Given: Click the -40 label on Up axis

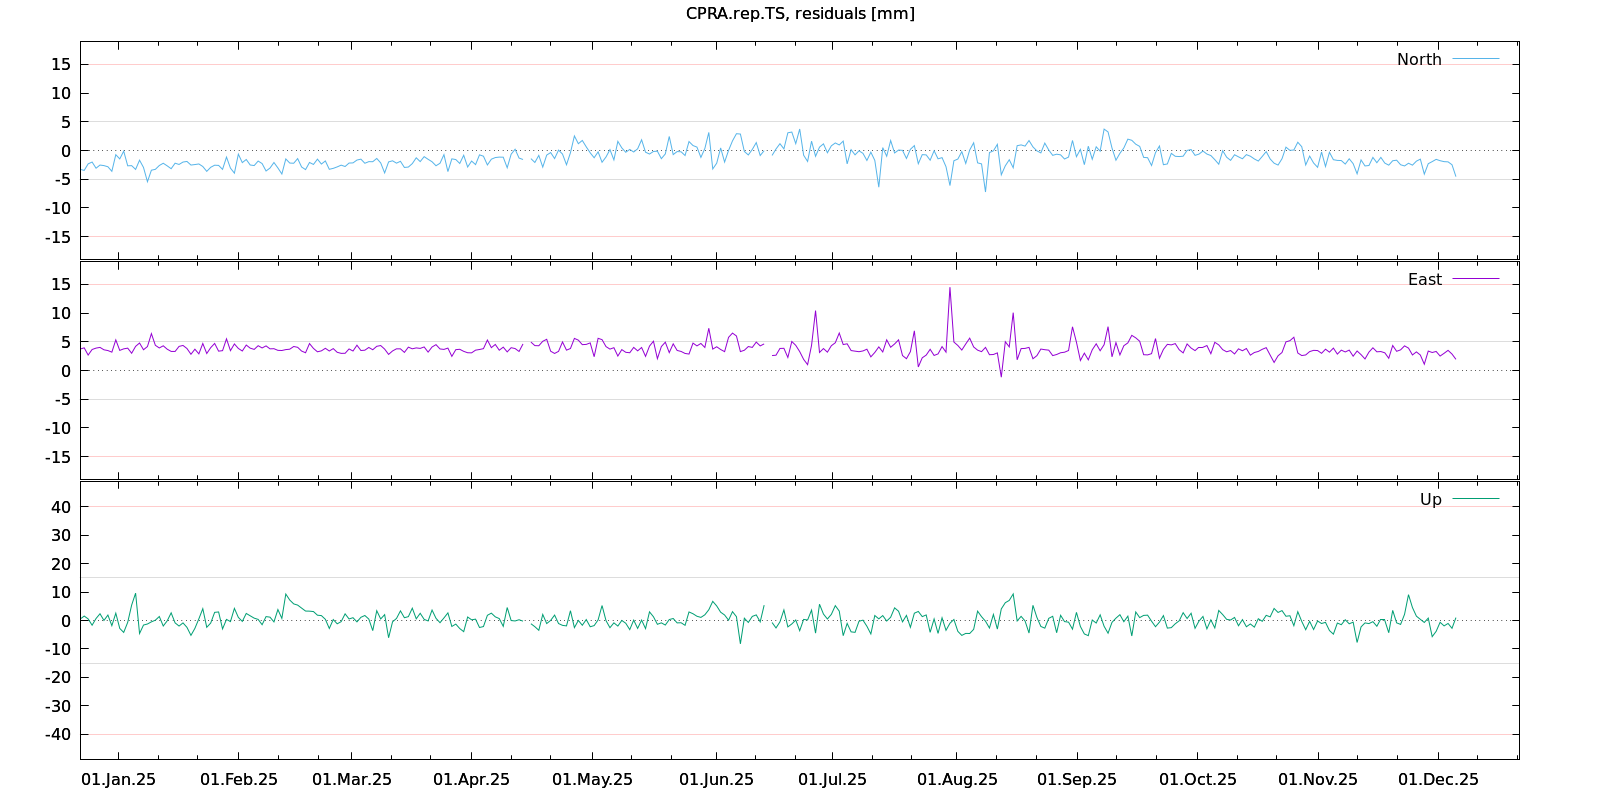Looking at the screenshot, I should coord(59,734).
